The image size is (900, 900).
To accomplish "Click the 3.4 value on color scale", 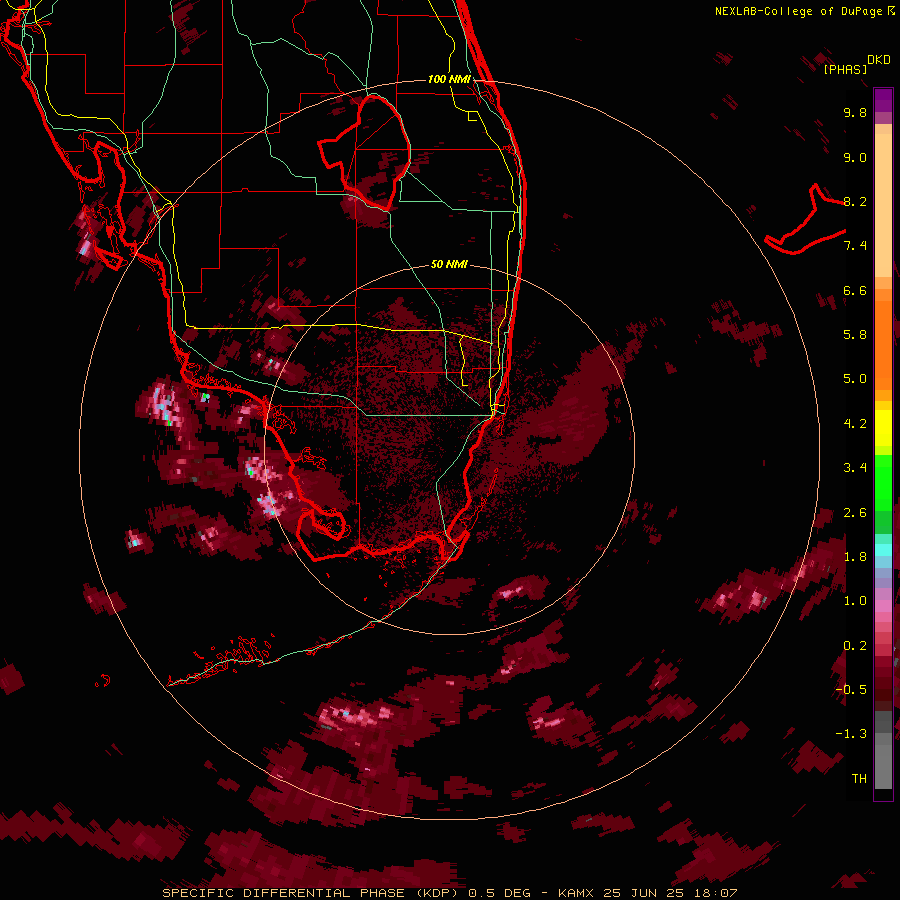I will (x=855, y=468).
